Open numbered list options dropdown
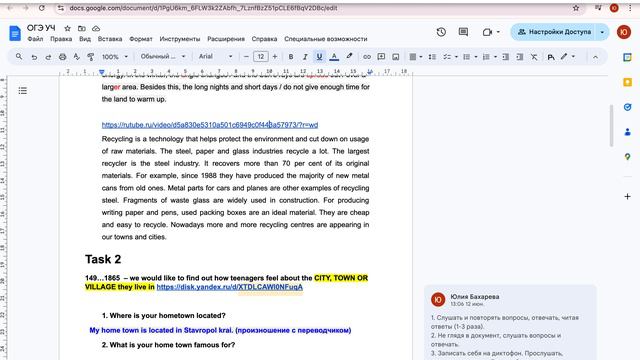 (490, 57)
